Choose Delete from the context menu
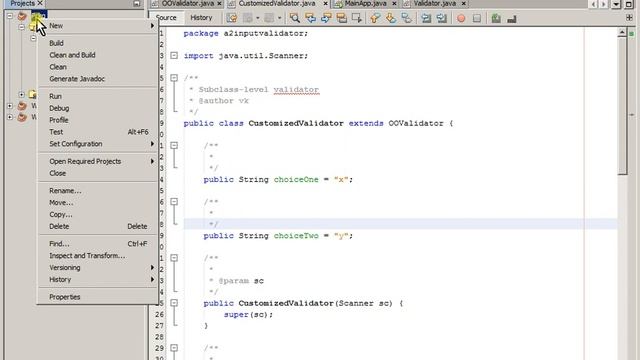The image size is (640, 360). [x=98, y=226]
